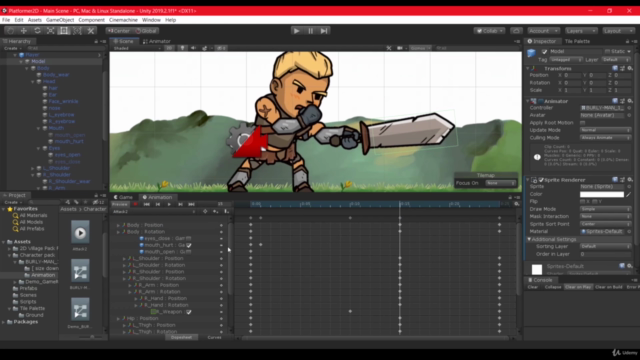Image resolution: width=640 pixels, height=360 pixels.
Task: Open the Tag dropdown
Action: point(565,60)
